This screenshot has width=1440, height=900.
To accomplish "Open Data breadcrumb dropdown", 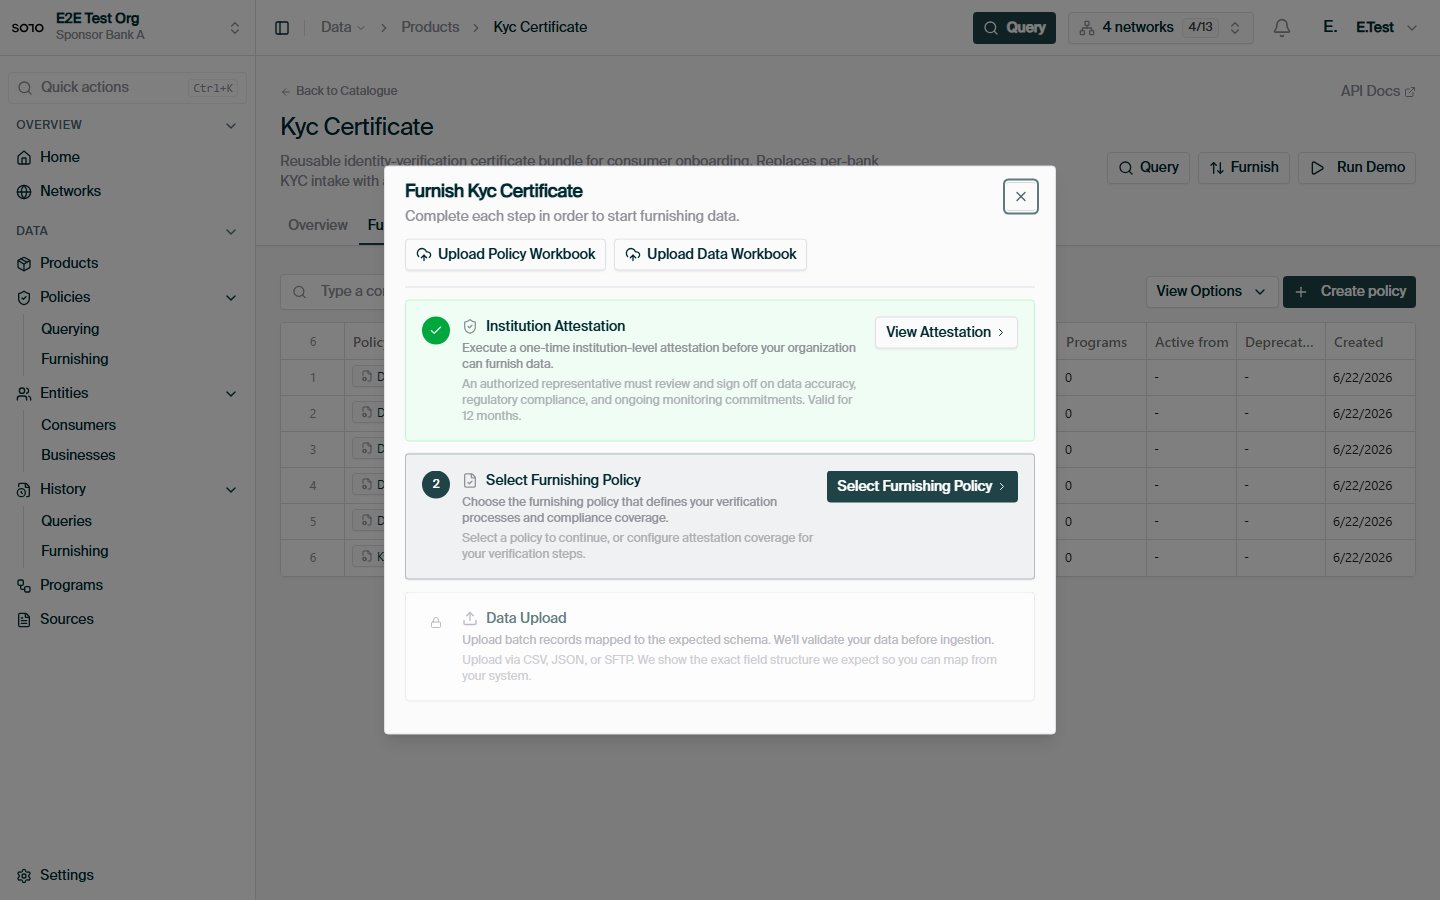I will 343,27.
